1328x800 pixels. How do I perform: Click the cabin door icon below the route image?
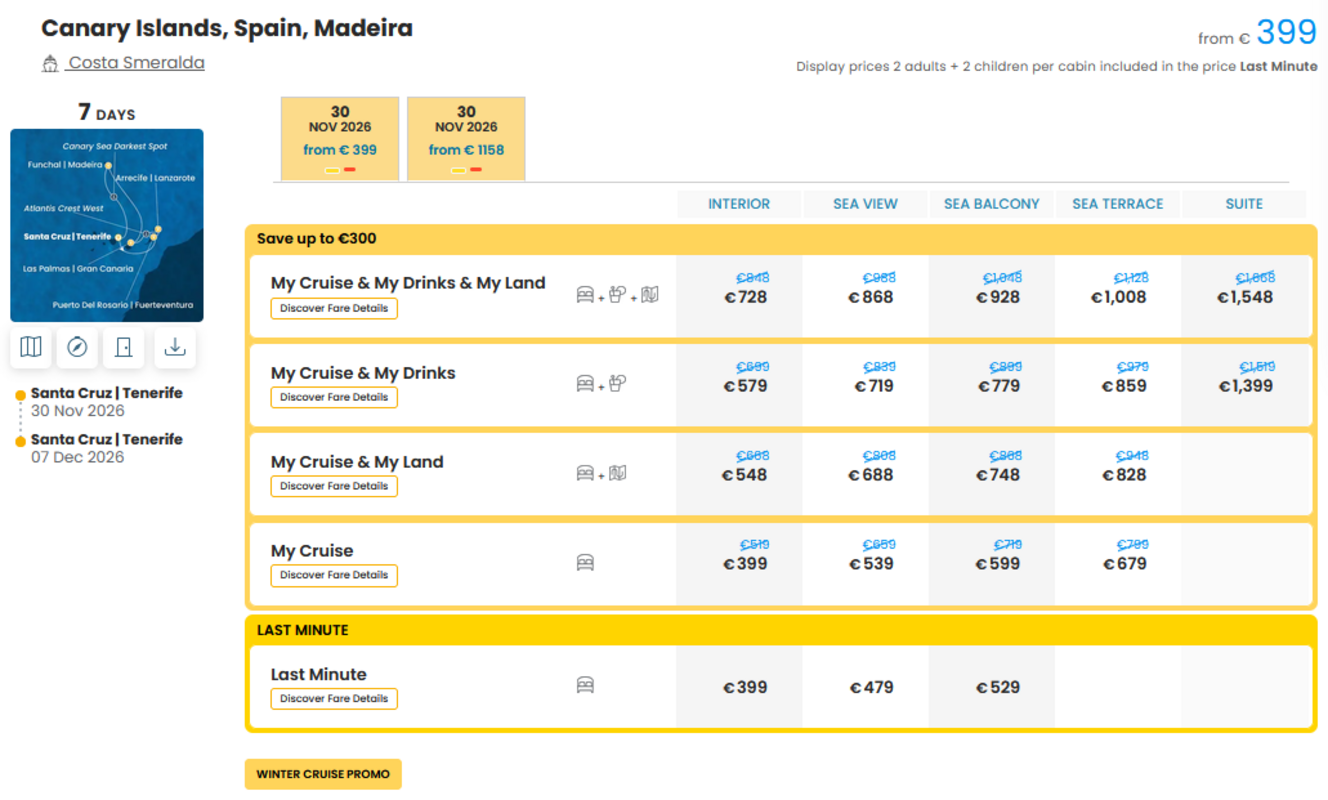[x=124, y=347]
